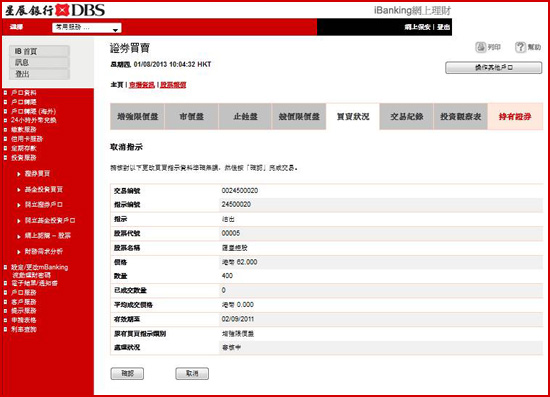Open 財務需求分析 sidebar sub-item
This screenshot has width=550, height=397.
tap(43, 251)
